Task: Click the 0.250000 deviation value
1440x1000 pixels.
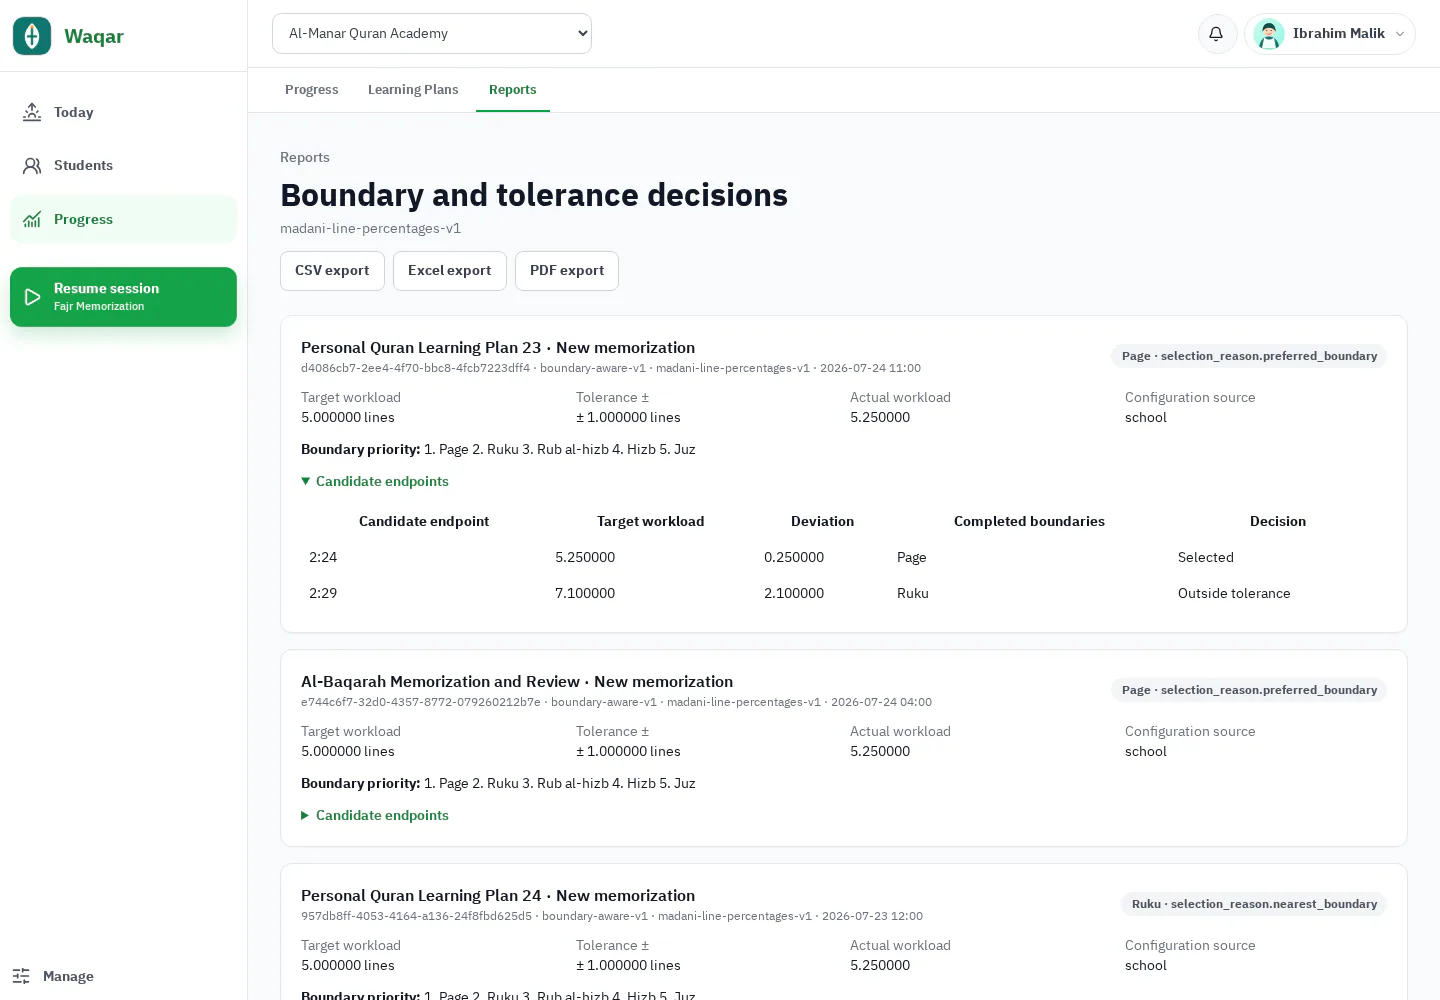Action: click(794, 557)
